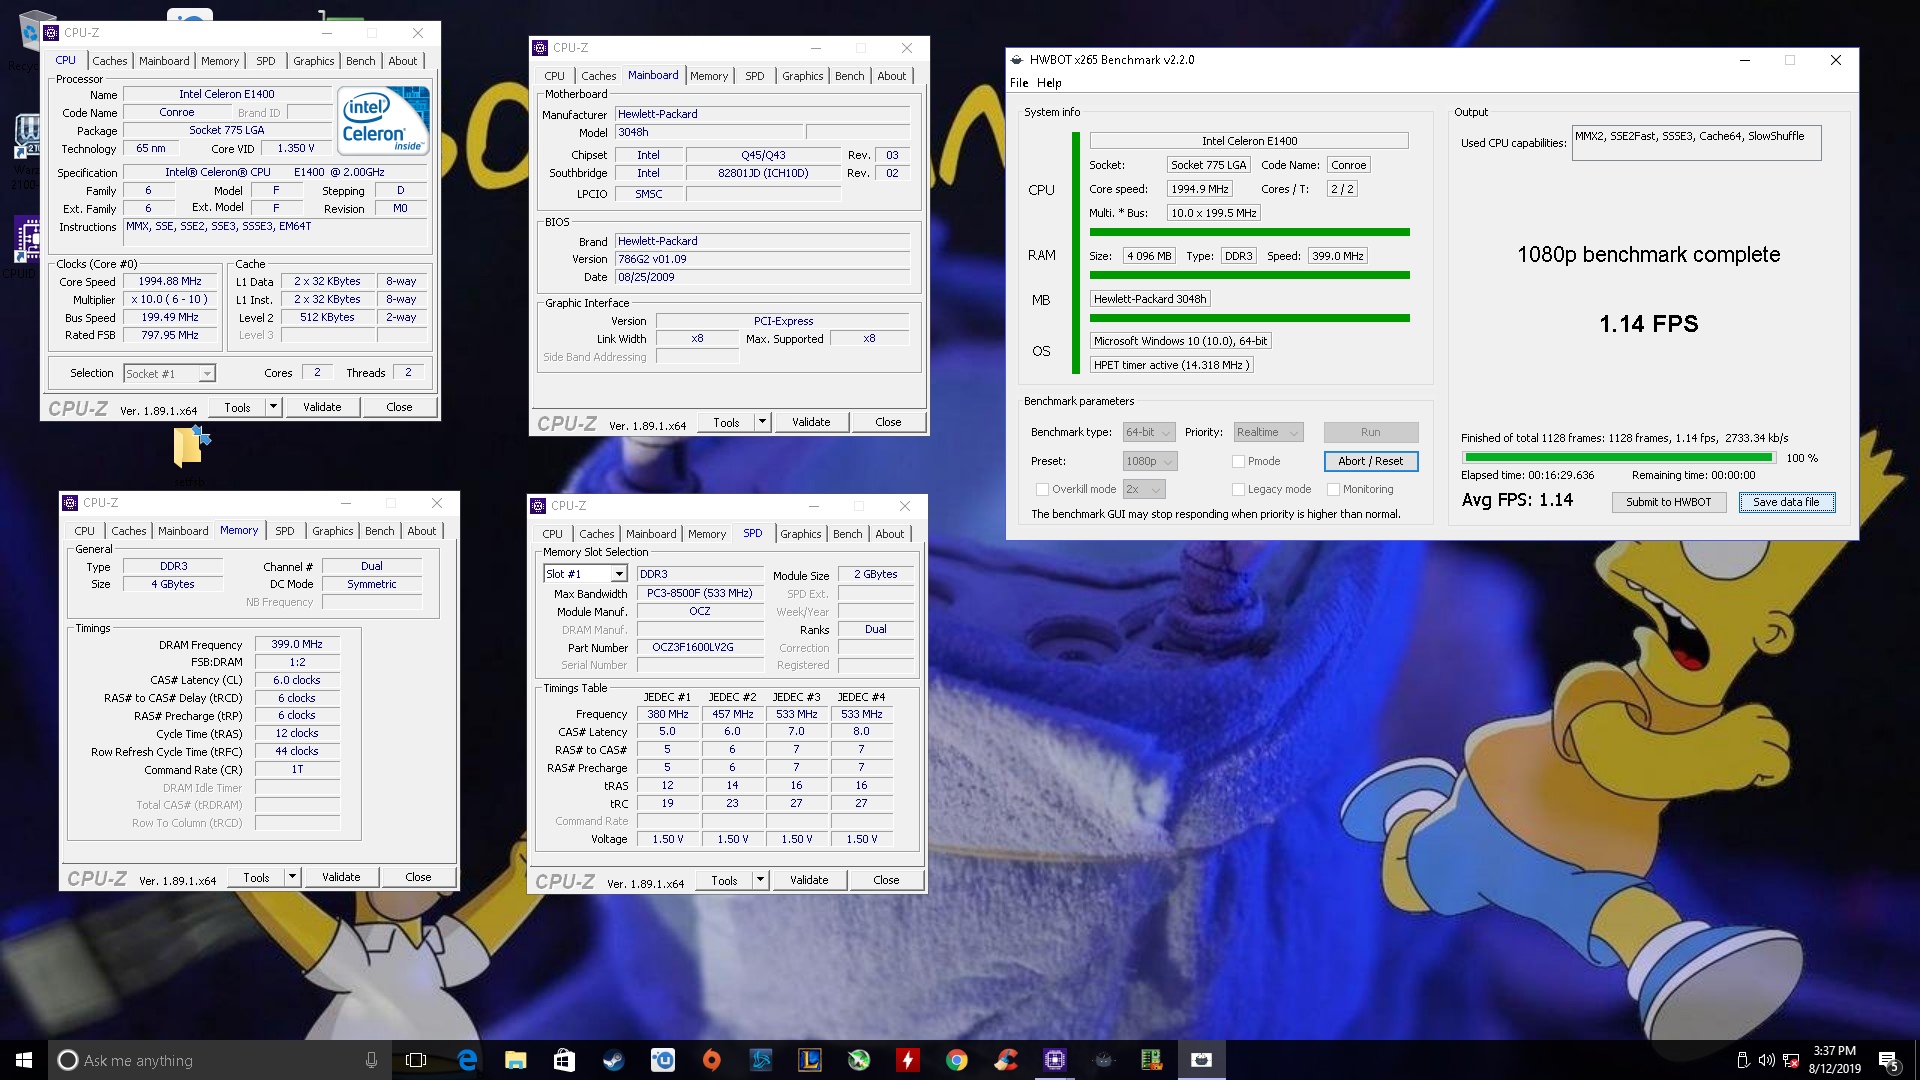Screen dimensions: 1920x1080
Task: Open the Uplay taskbar icon
Action: [662, 1060]
